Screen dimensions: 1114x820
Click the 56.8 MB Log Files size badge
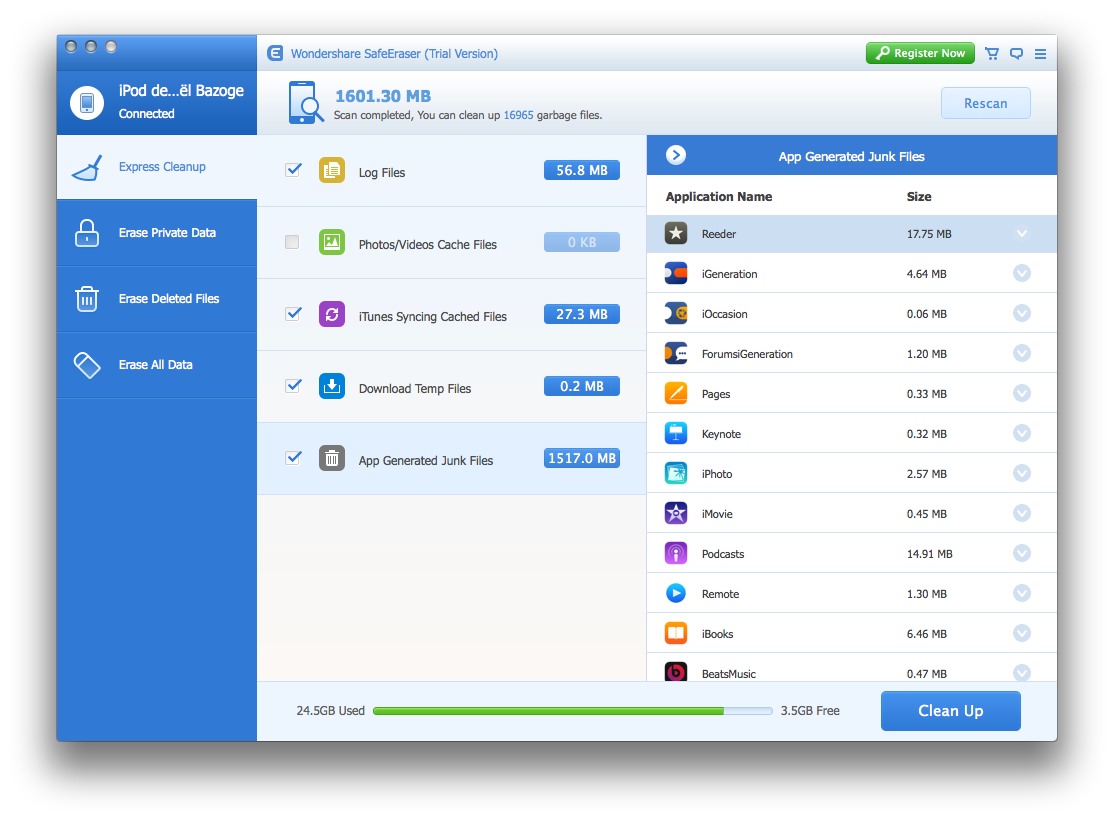coord(581,171)
